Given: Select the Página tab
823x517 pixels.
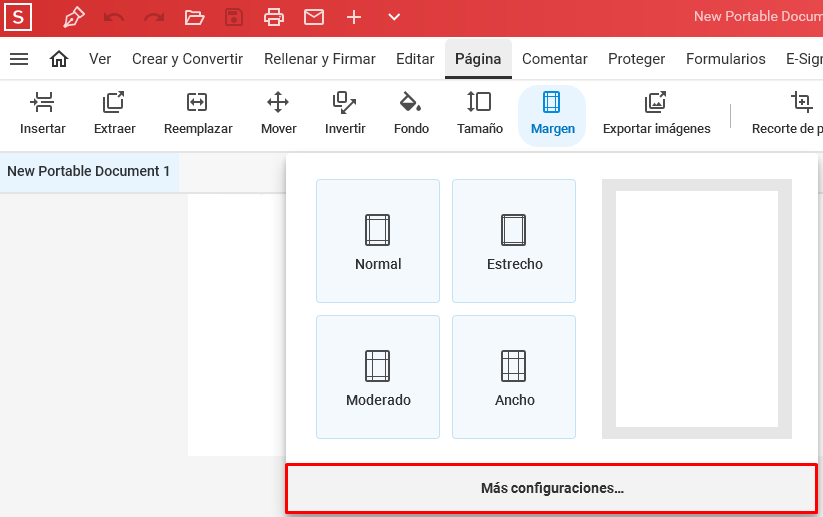Looking at the screenshot, I should [478, 59].
